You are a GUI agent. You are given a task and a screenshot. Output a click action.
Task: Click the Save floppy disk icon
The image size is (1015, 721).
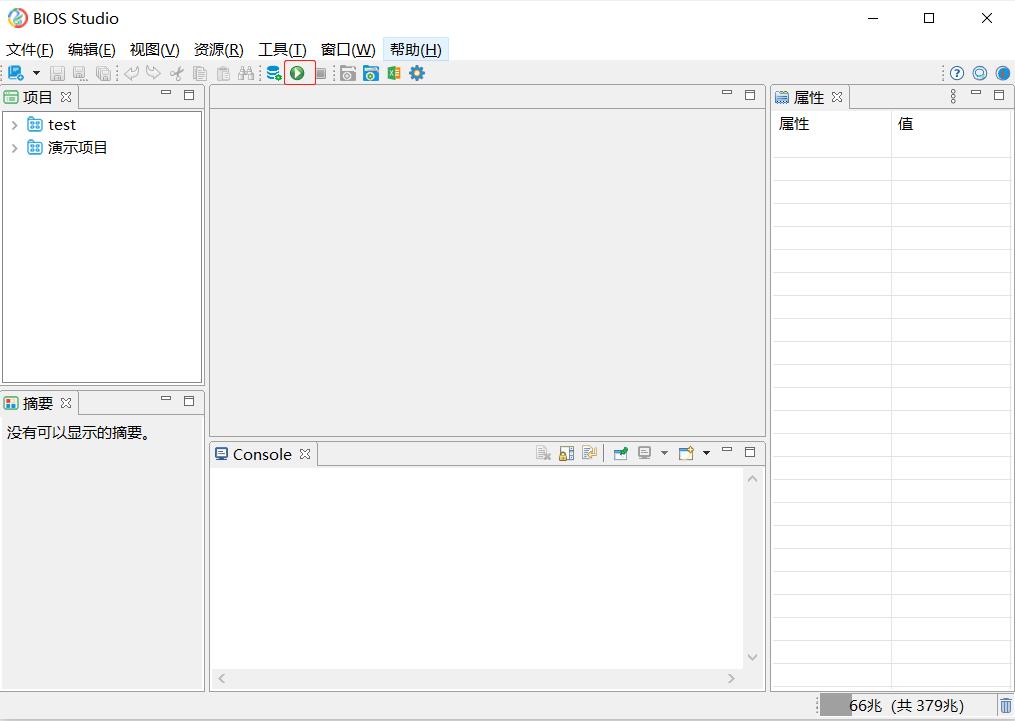(58, 73)
